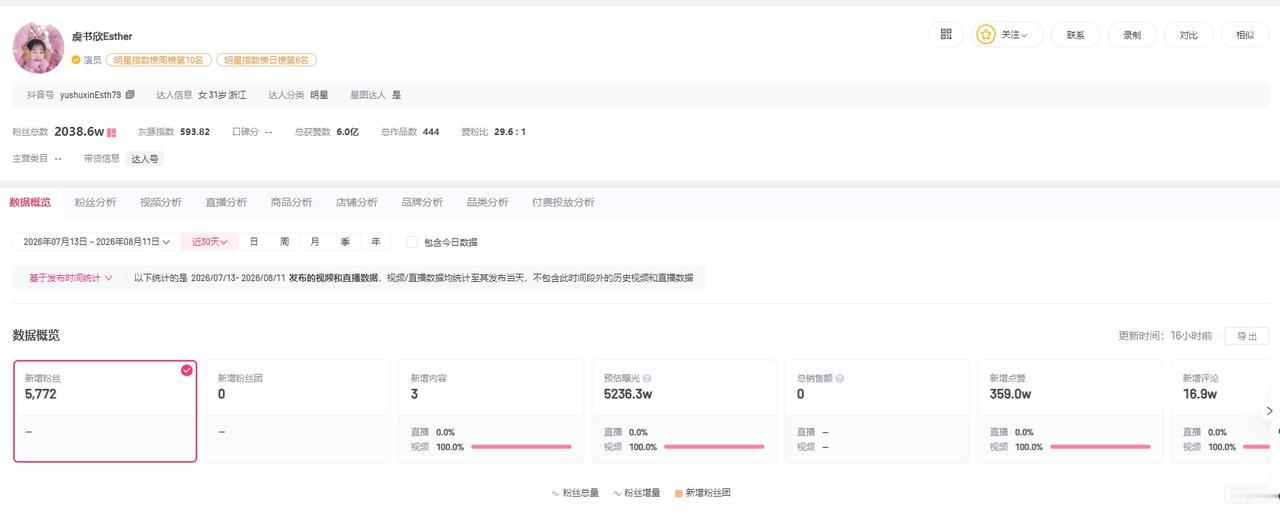Copy the Douyin ID yushuxinEsth79

(130, 95)
